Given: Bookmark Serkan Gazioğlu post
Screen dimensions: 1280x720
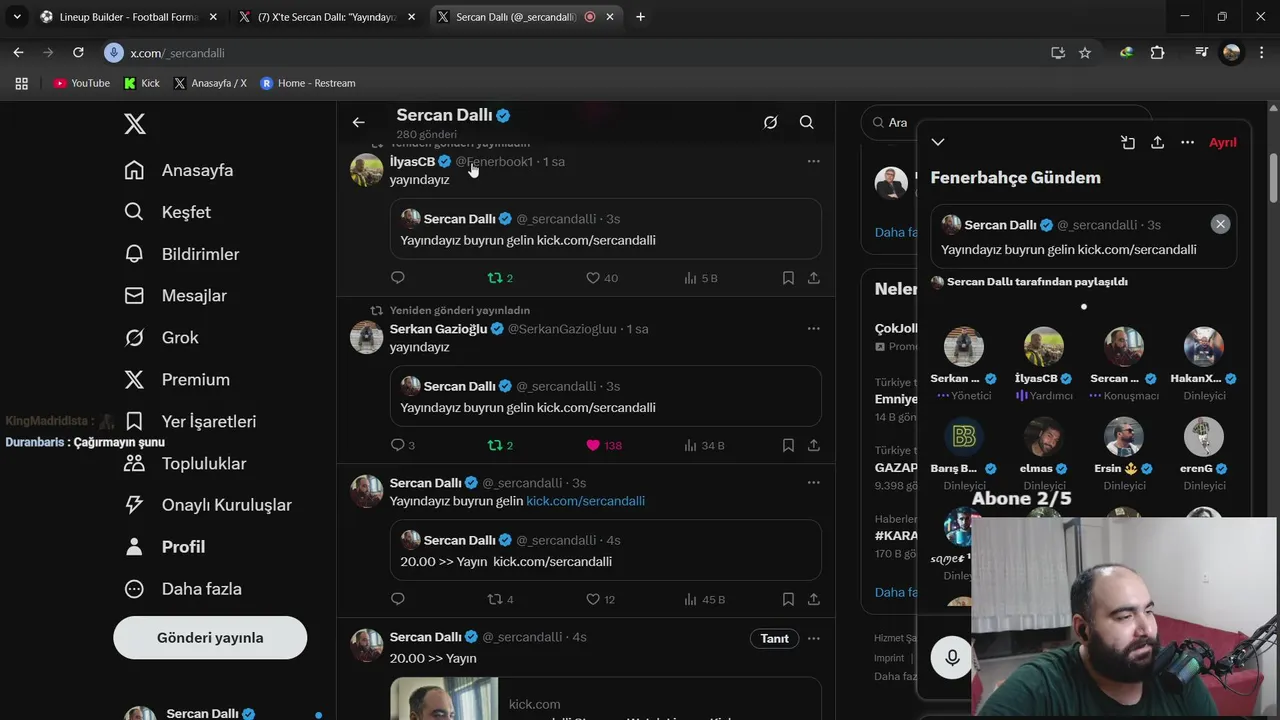Looking at the screenshot, I should (788, 445).
